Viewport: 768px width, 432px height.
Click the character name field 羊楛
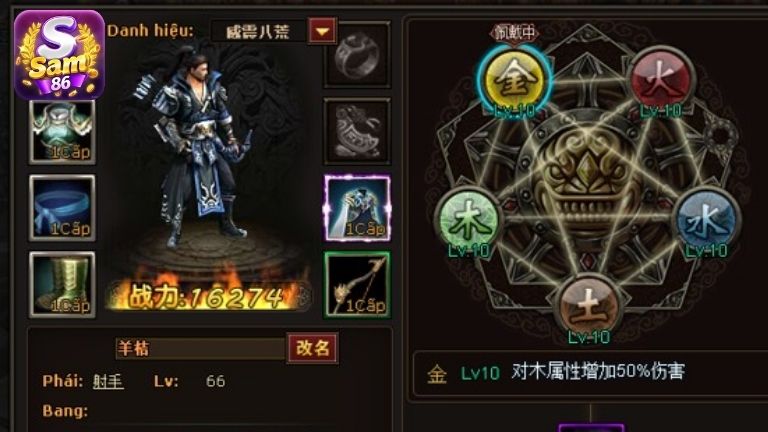click(x=200, y=349)
